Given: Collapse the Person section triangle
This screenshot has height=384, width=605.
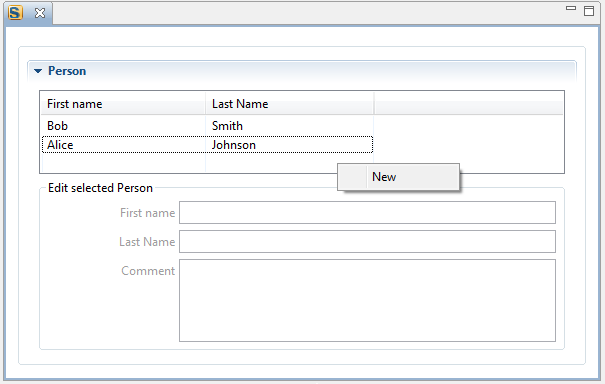Looking at the screenshot, I should (x=38, y=71).
